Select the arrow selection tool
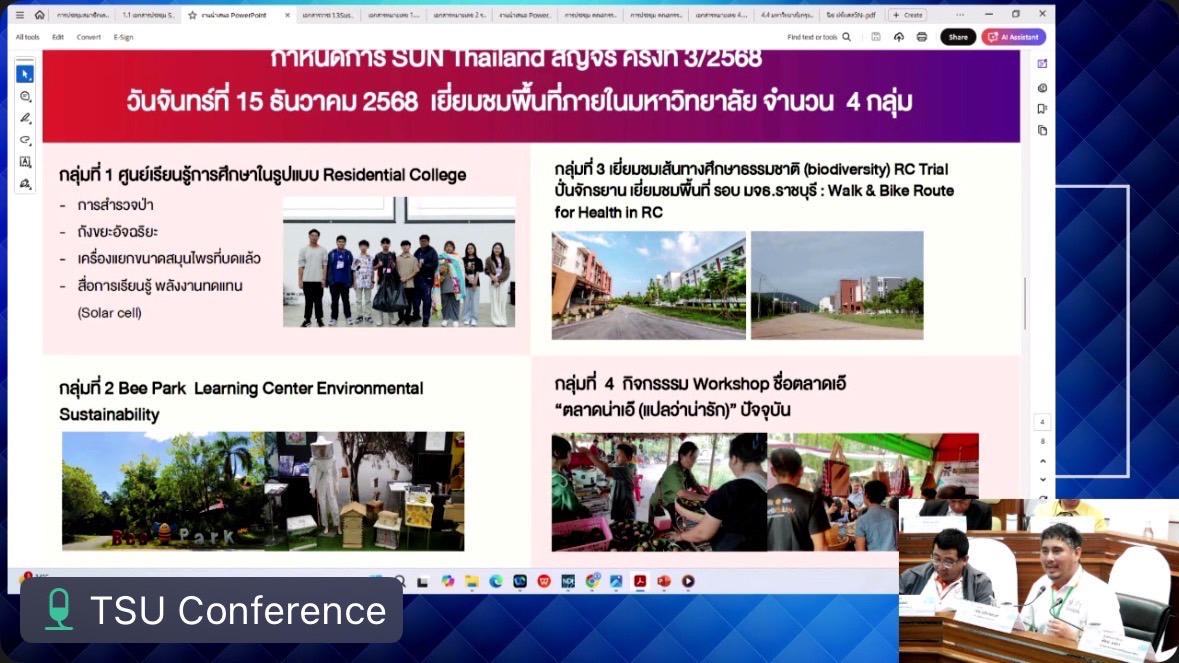The height and width of the screenshot is (663, 1179). pyautogui.click(x=25, y=75)
